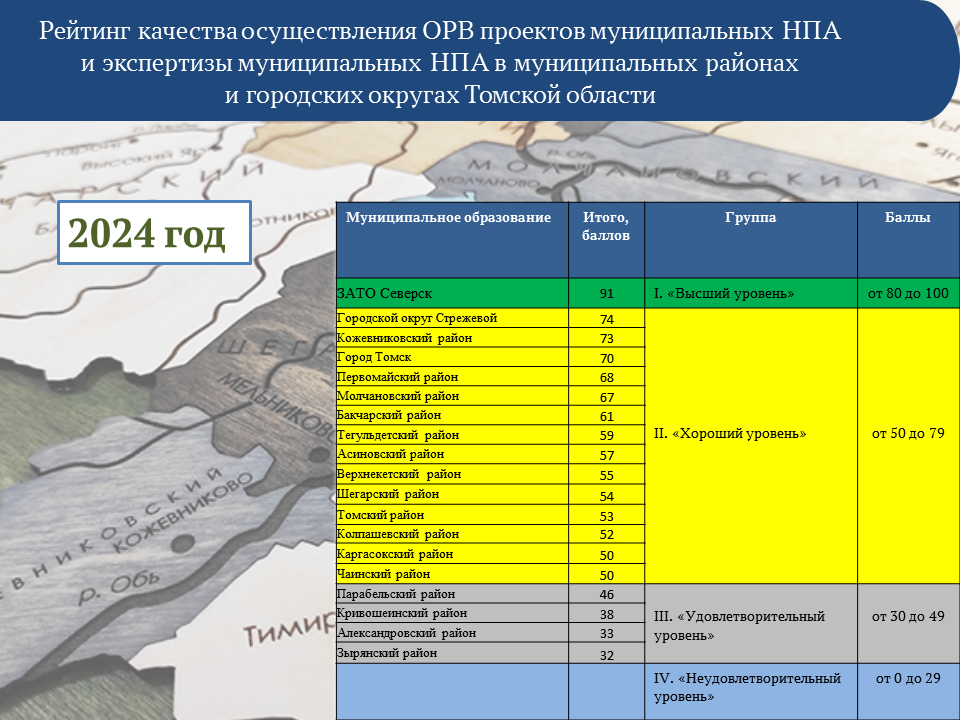960x720 pixels.
Task: Select score 50 for Каргасокский район
Action: click(x=606, y=553)
